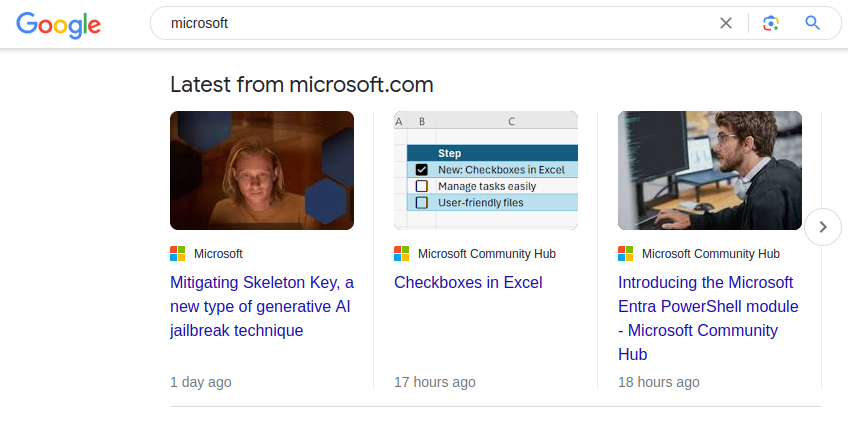The width and height of the screenshot is (848, 445).
Task: Clear the search box text
Action: (x=726, y=23)
